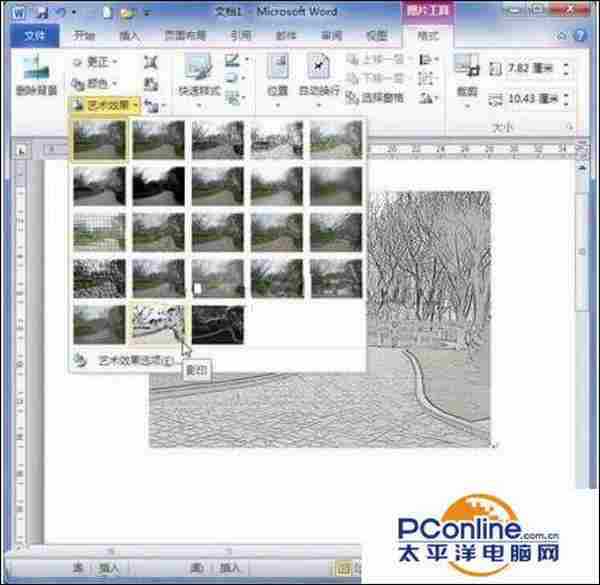
Task: Toggle the View Ruler button above the scrollbar
Action: (582, 150)
